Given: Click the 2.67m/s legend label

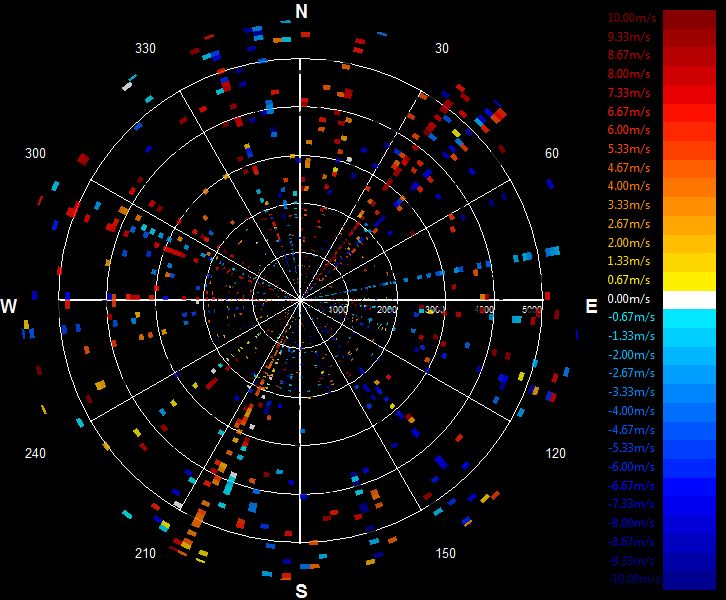Looking at the screenshot, I should (x=629, y=224).
